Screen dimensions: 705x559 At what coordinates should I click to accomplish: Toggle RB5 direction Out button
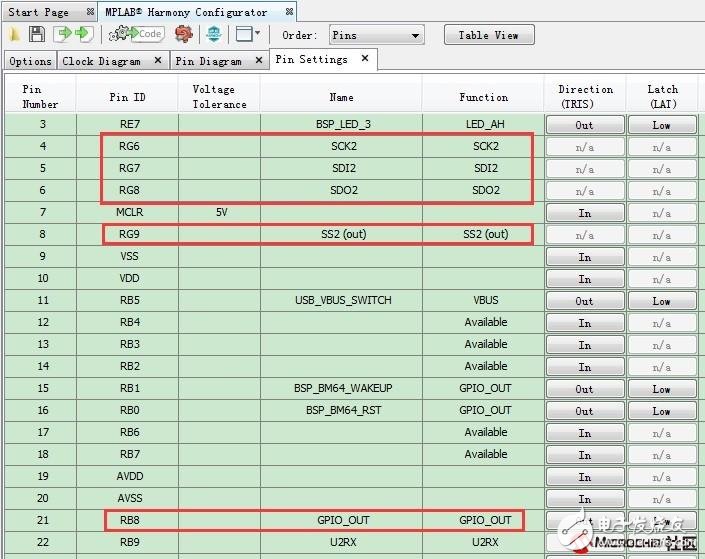(584, 301)
